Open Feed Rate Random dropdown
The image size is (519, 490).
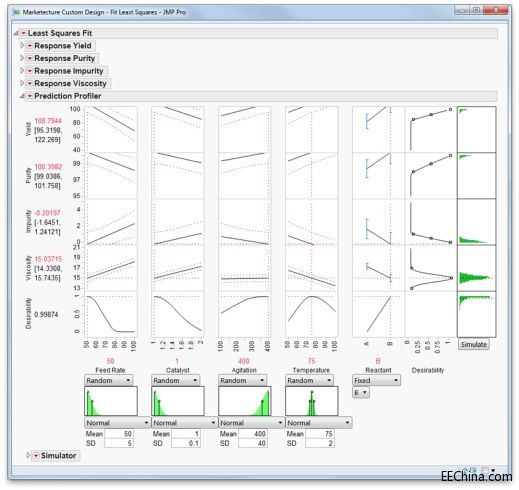click(x=108, y=380)
